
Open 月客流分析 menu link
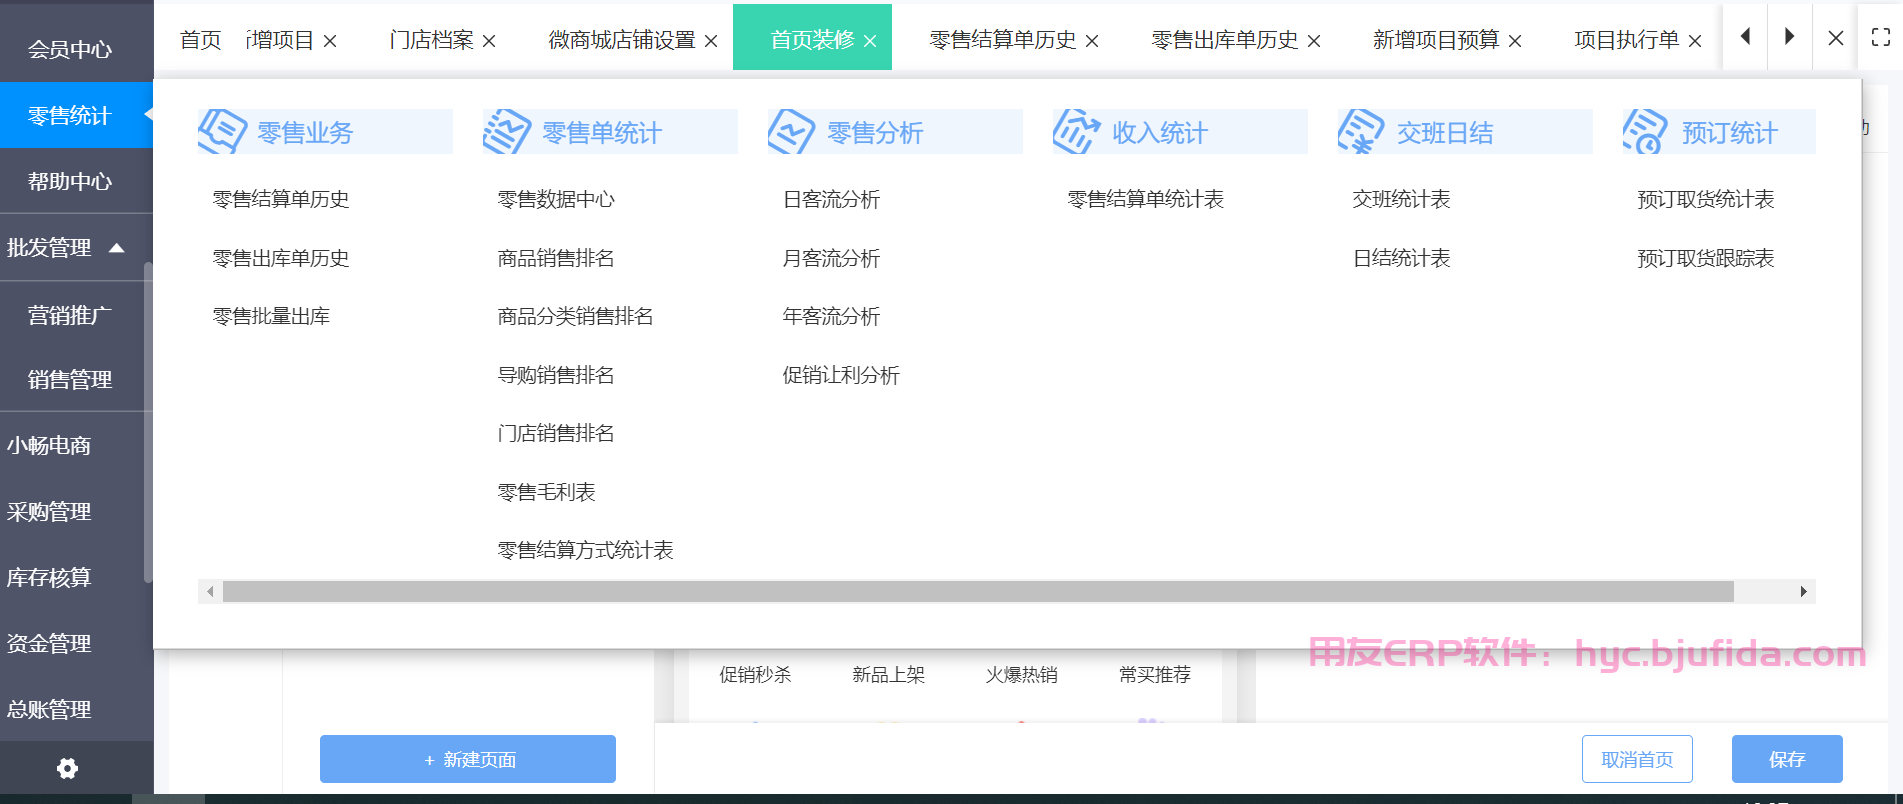(831, 258)
